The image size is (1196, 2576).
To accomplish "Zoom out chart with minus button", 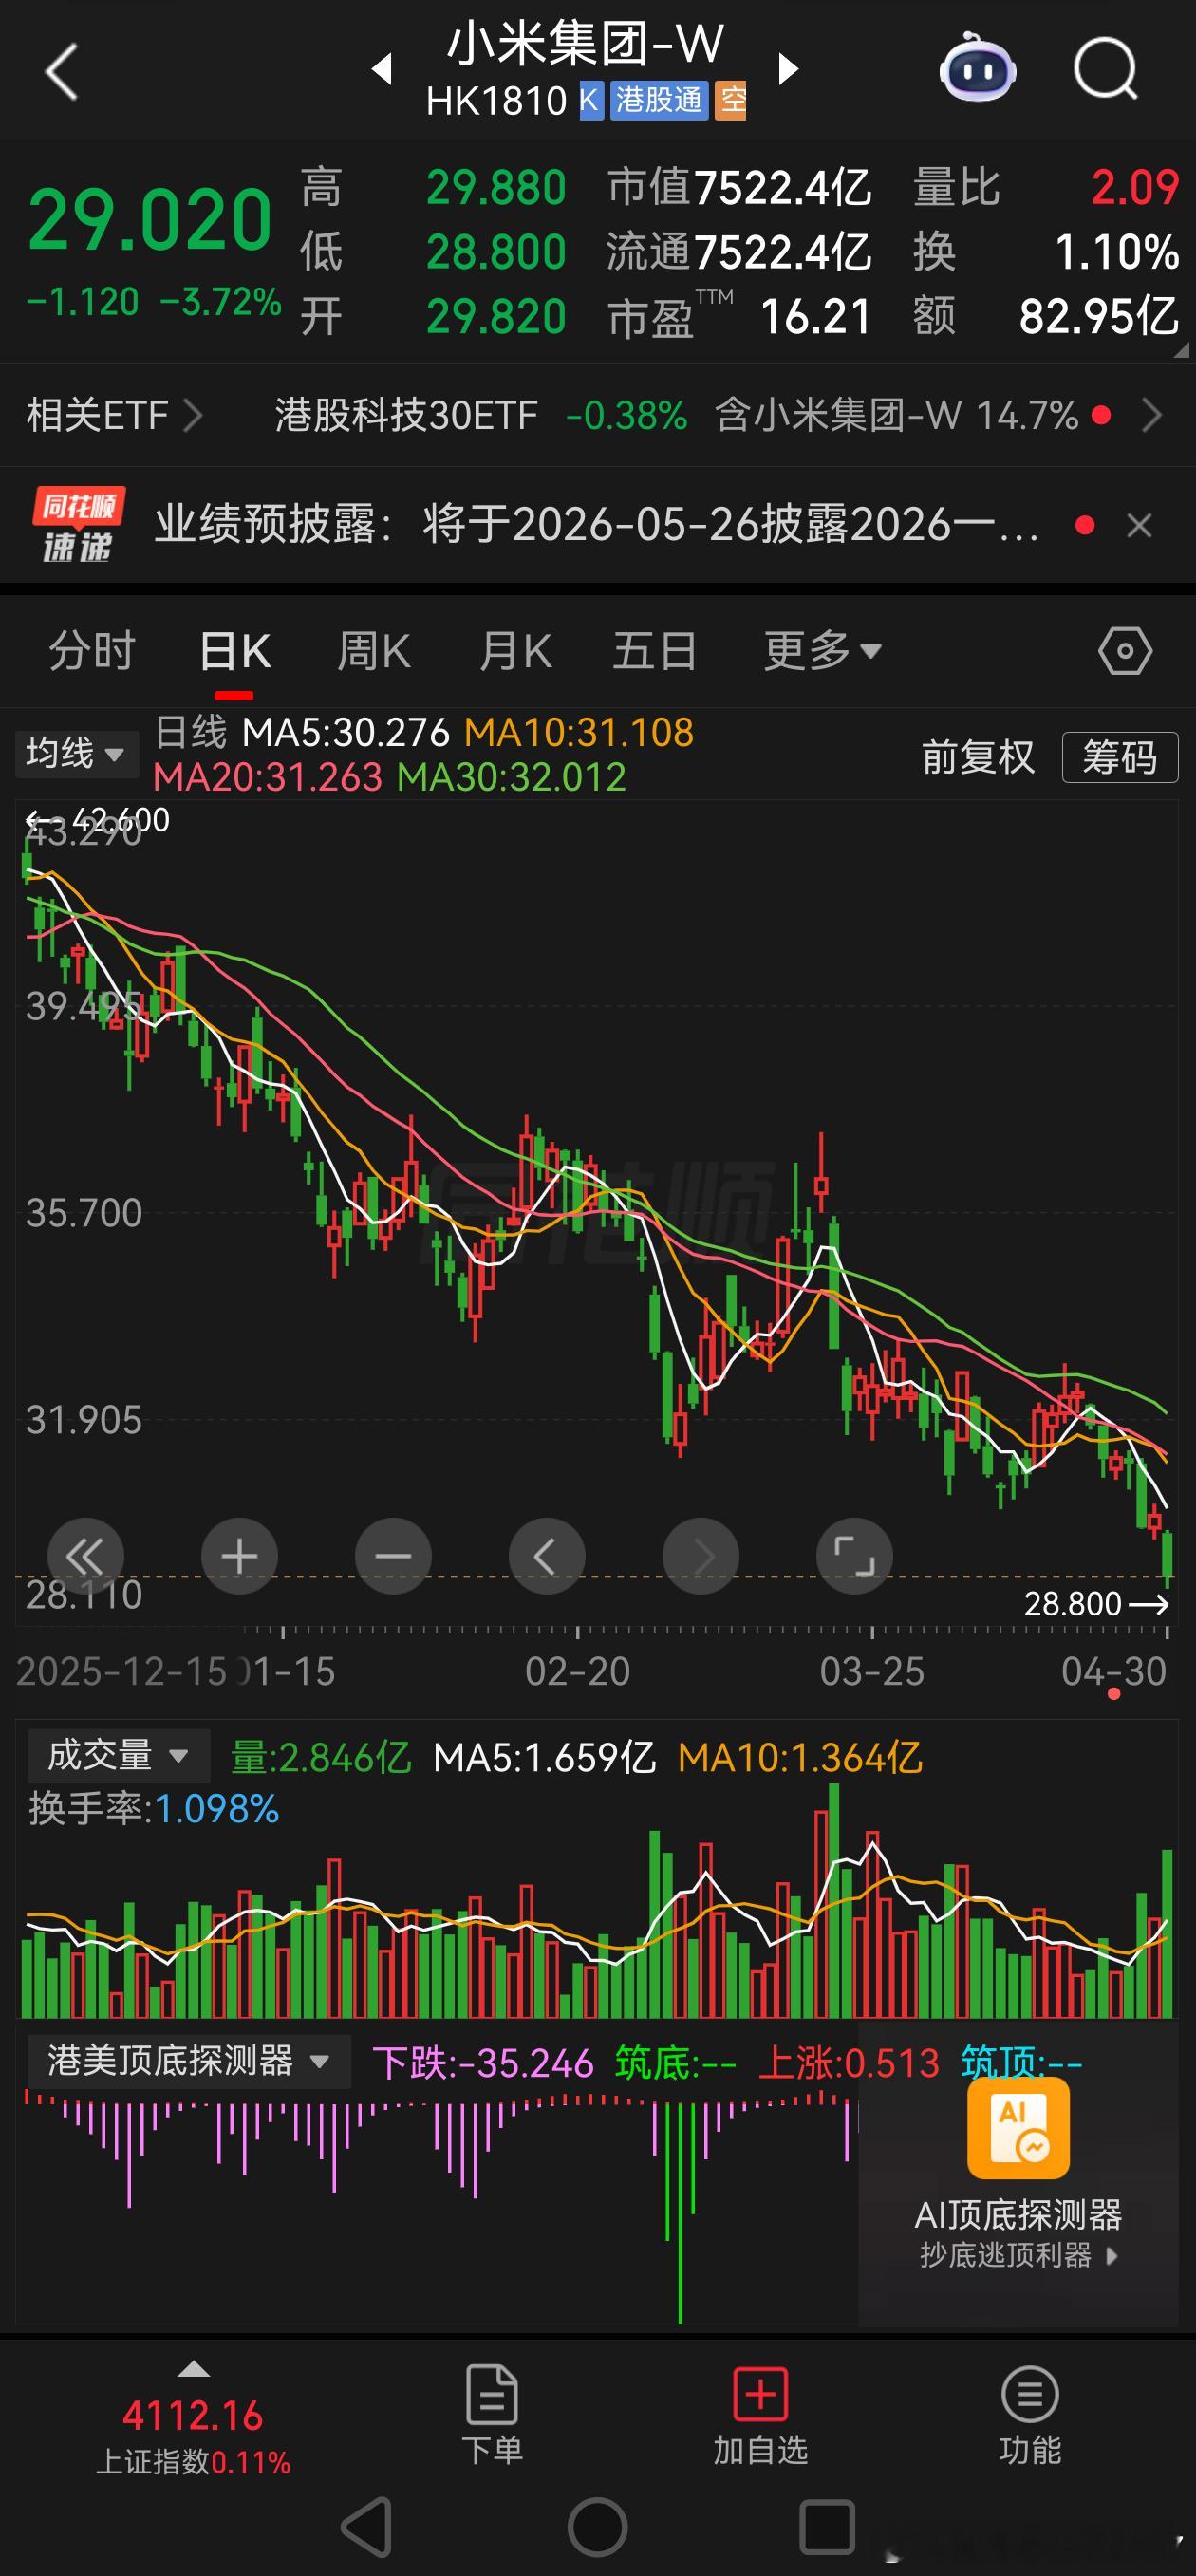I will 393,1555.
